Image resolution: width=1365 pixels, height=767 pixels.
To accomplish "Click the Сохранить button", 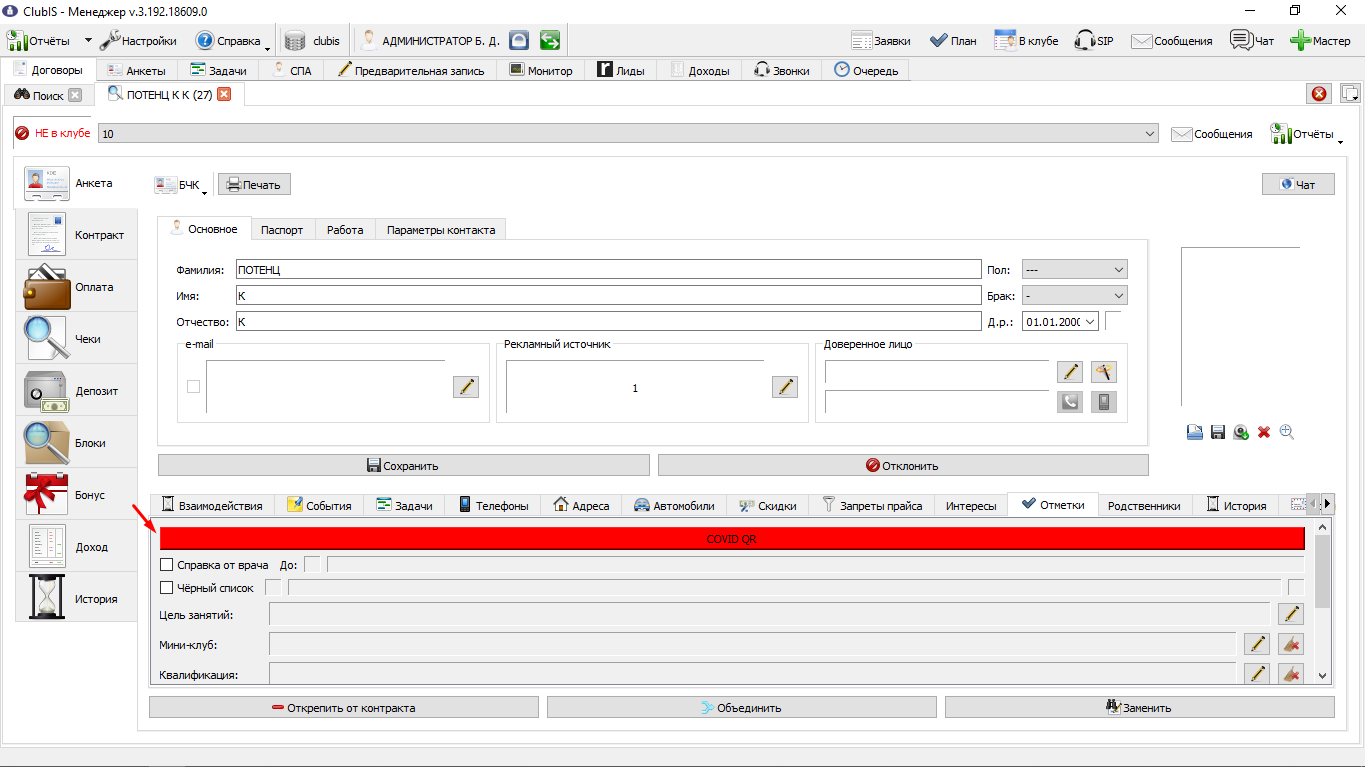I will pyautogui.click(x=404, y=465).
